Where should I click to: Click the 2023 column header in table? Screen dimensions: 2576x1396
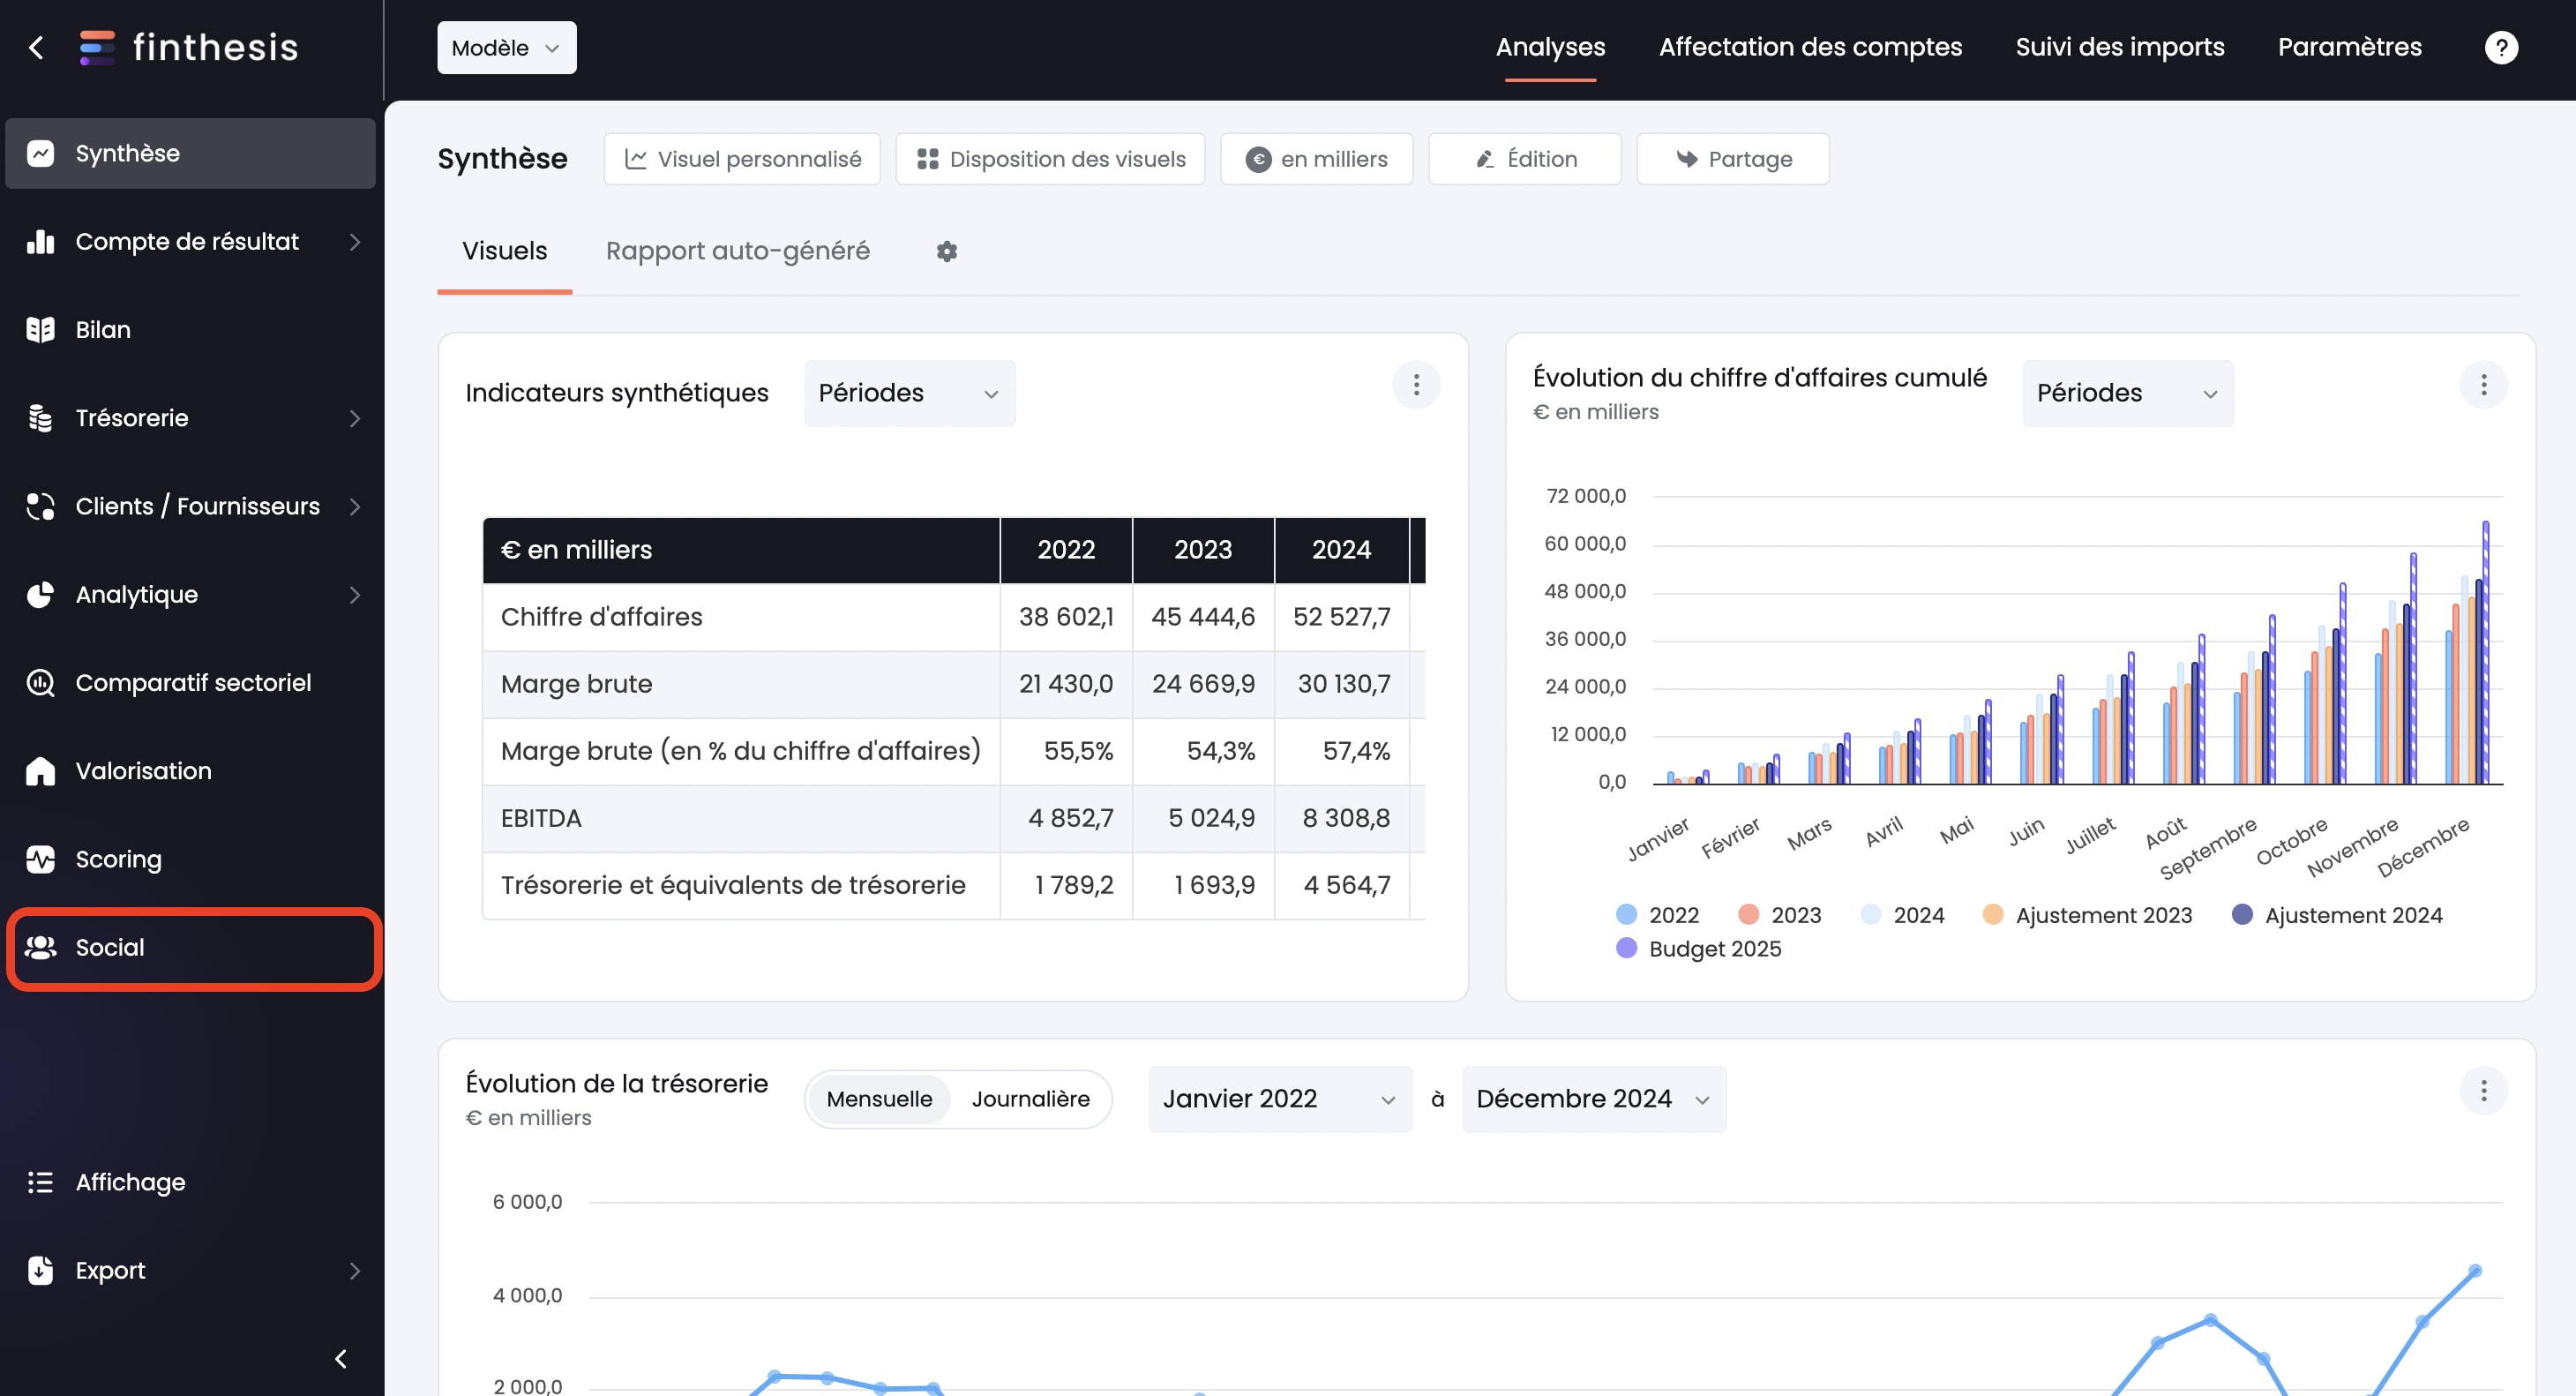1203,550
